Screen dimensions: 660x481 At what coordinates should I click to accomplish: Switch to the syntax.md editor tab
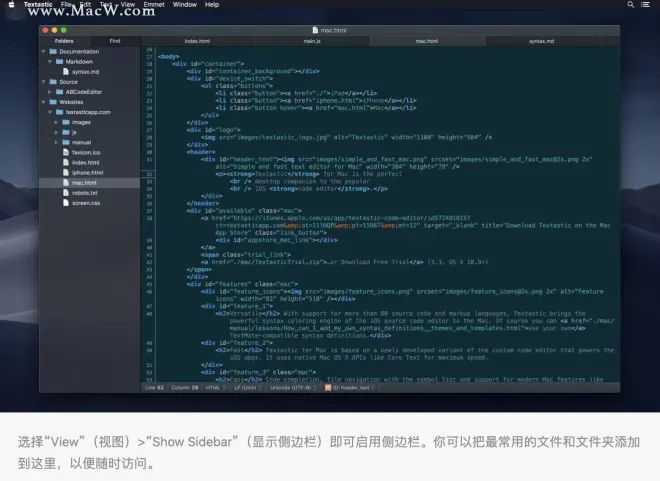pos(542,41)
